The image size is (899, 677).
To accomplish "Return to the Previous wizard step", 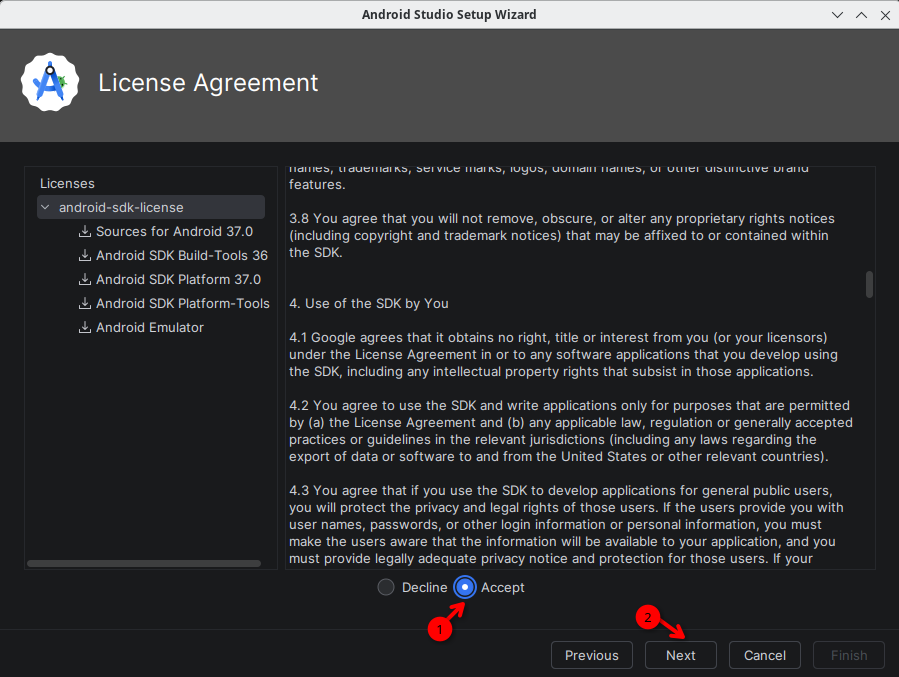I will pyautogui.click(x=592, y=655).
